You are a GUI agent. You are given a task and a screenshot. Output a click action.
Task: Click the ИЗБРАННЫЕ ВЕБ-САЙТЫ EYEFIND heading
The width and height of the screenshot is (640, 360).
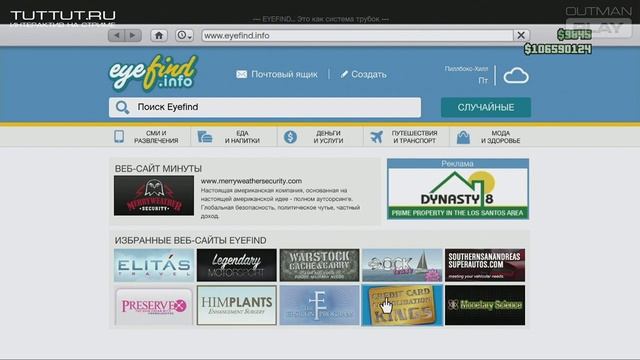191,240
